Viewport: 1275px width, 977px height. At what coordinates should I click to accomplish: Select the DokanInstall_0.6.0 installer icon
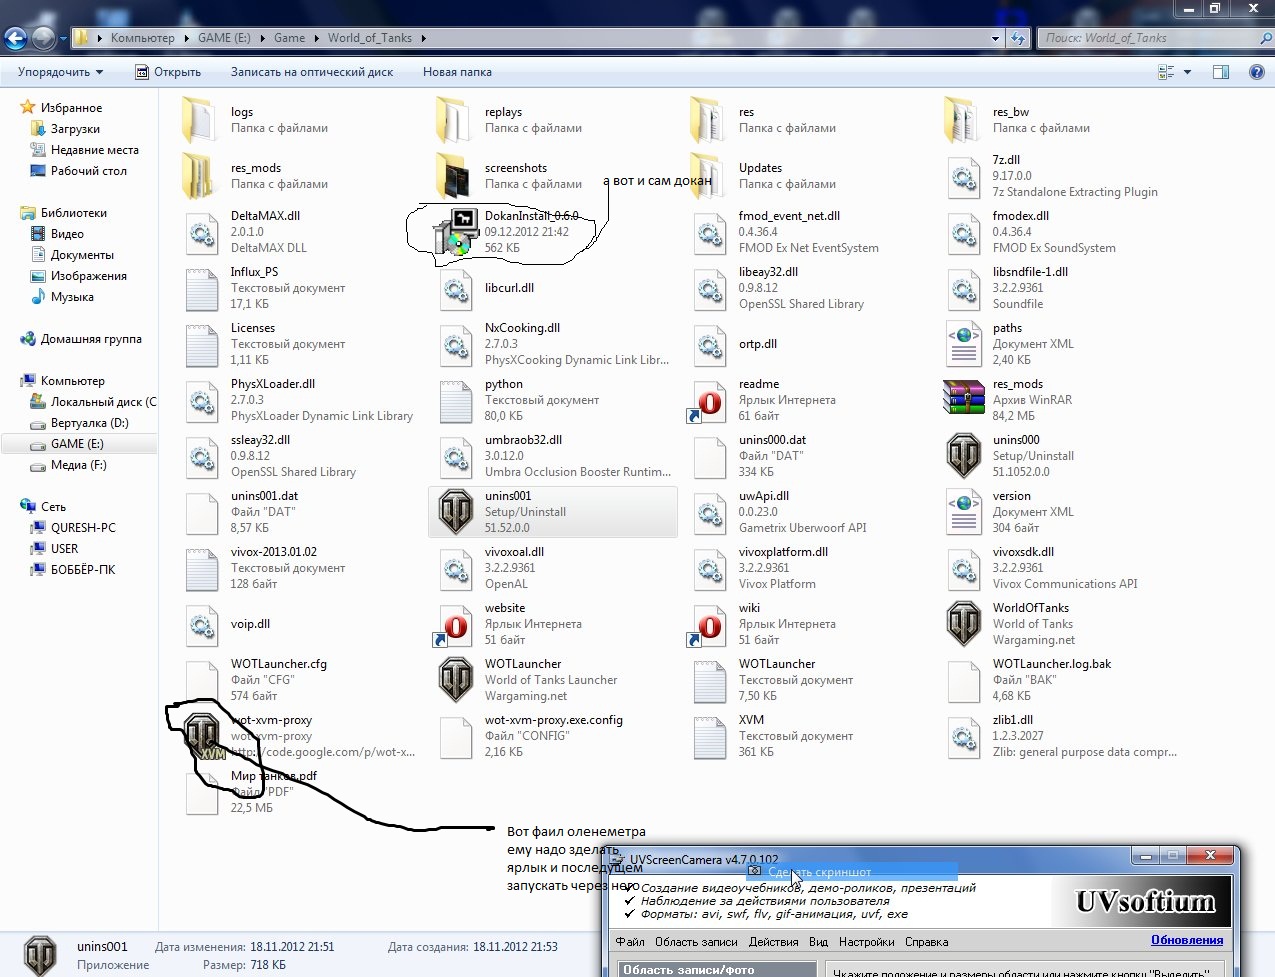point(456,232)
